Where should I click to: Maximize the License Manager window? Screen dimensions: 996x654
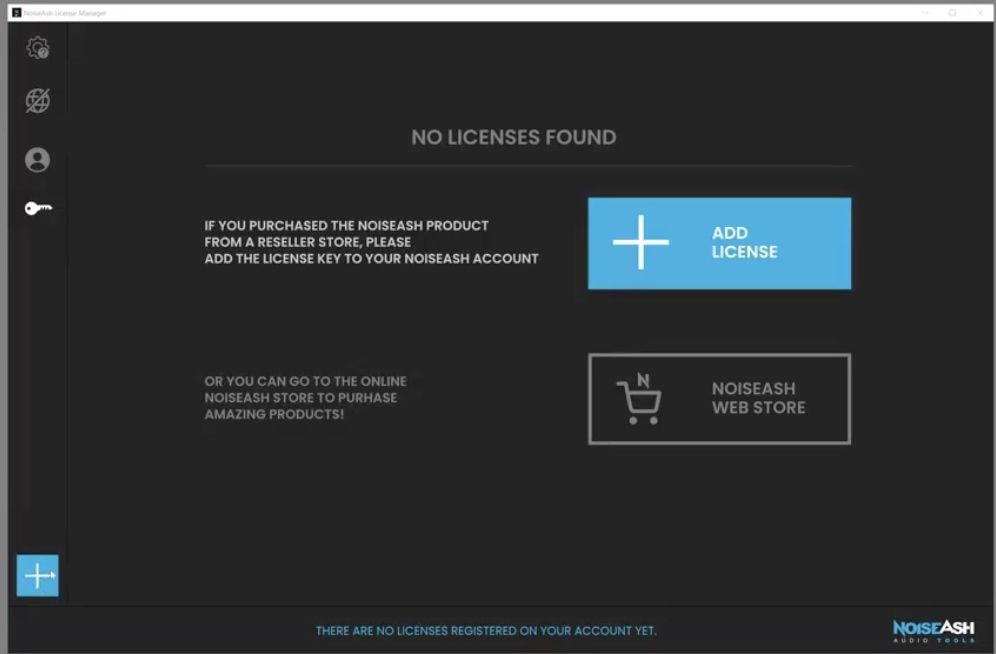[952, 13]
